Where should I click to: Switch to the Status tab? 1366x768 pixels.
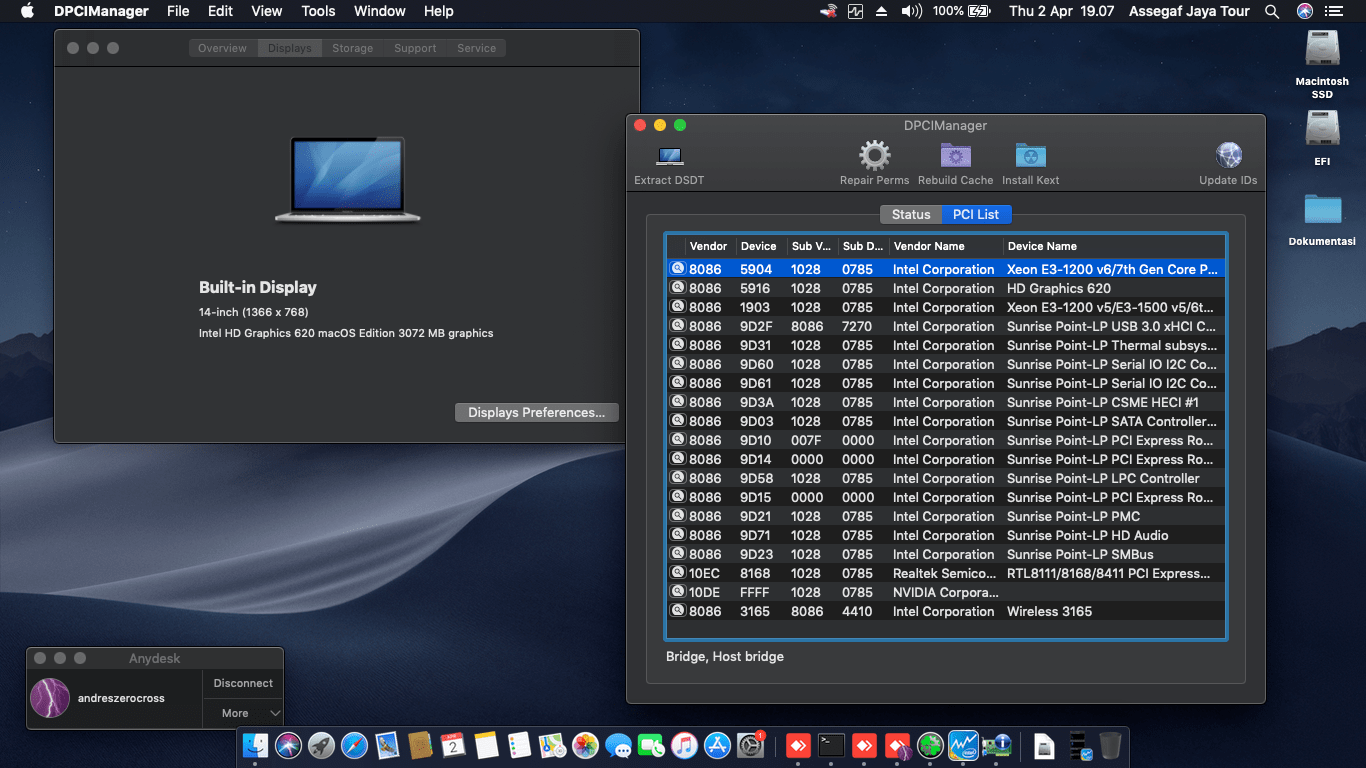coord(911,214)
